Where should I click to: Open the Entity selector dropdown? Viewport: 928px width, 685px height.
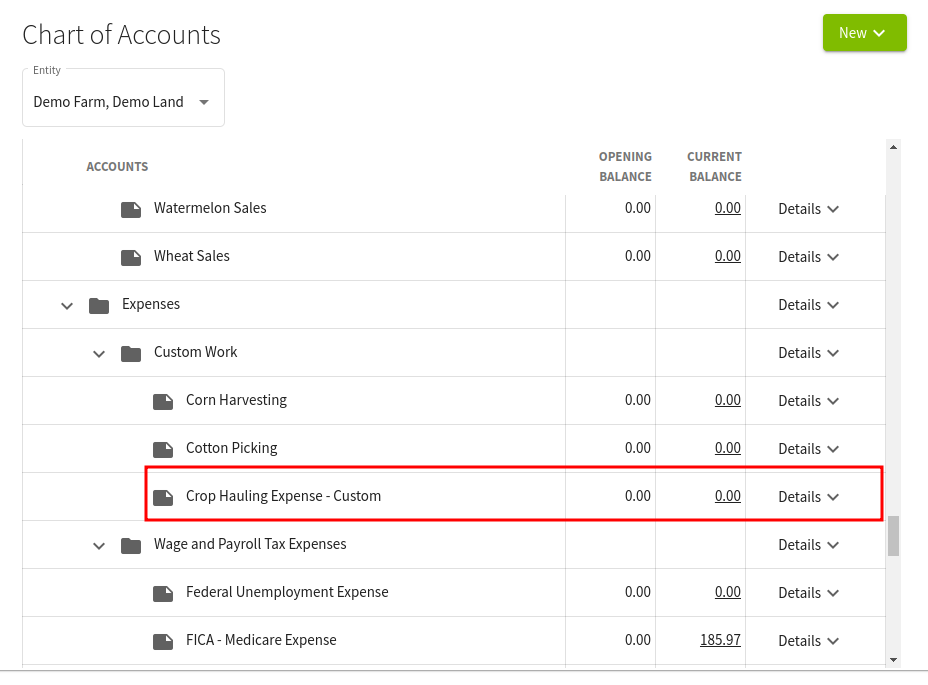[123, 101]
